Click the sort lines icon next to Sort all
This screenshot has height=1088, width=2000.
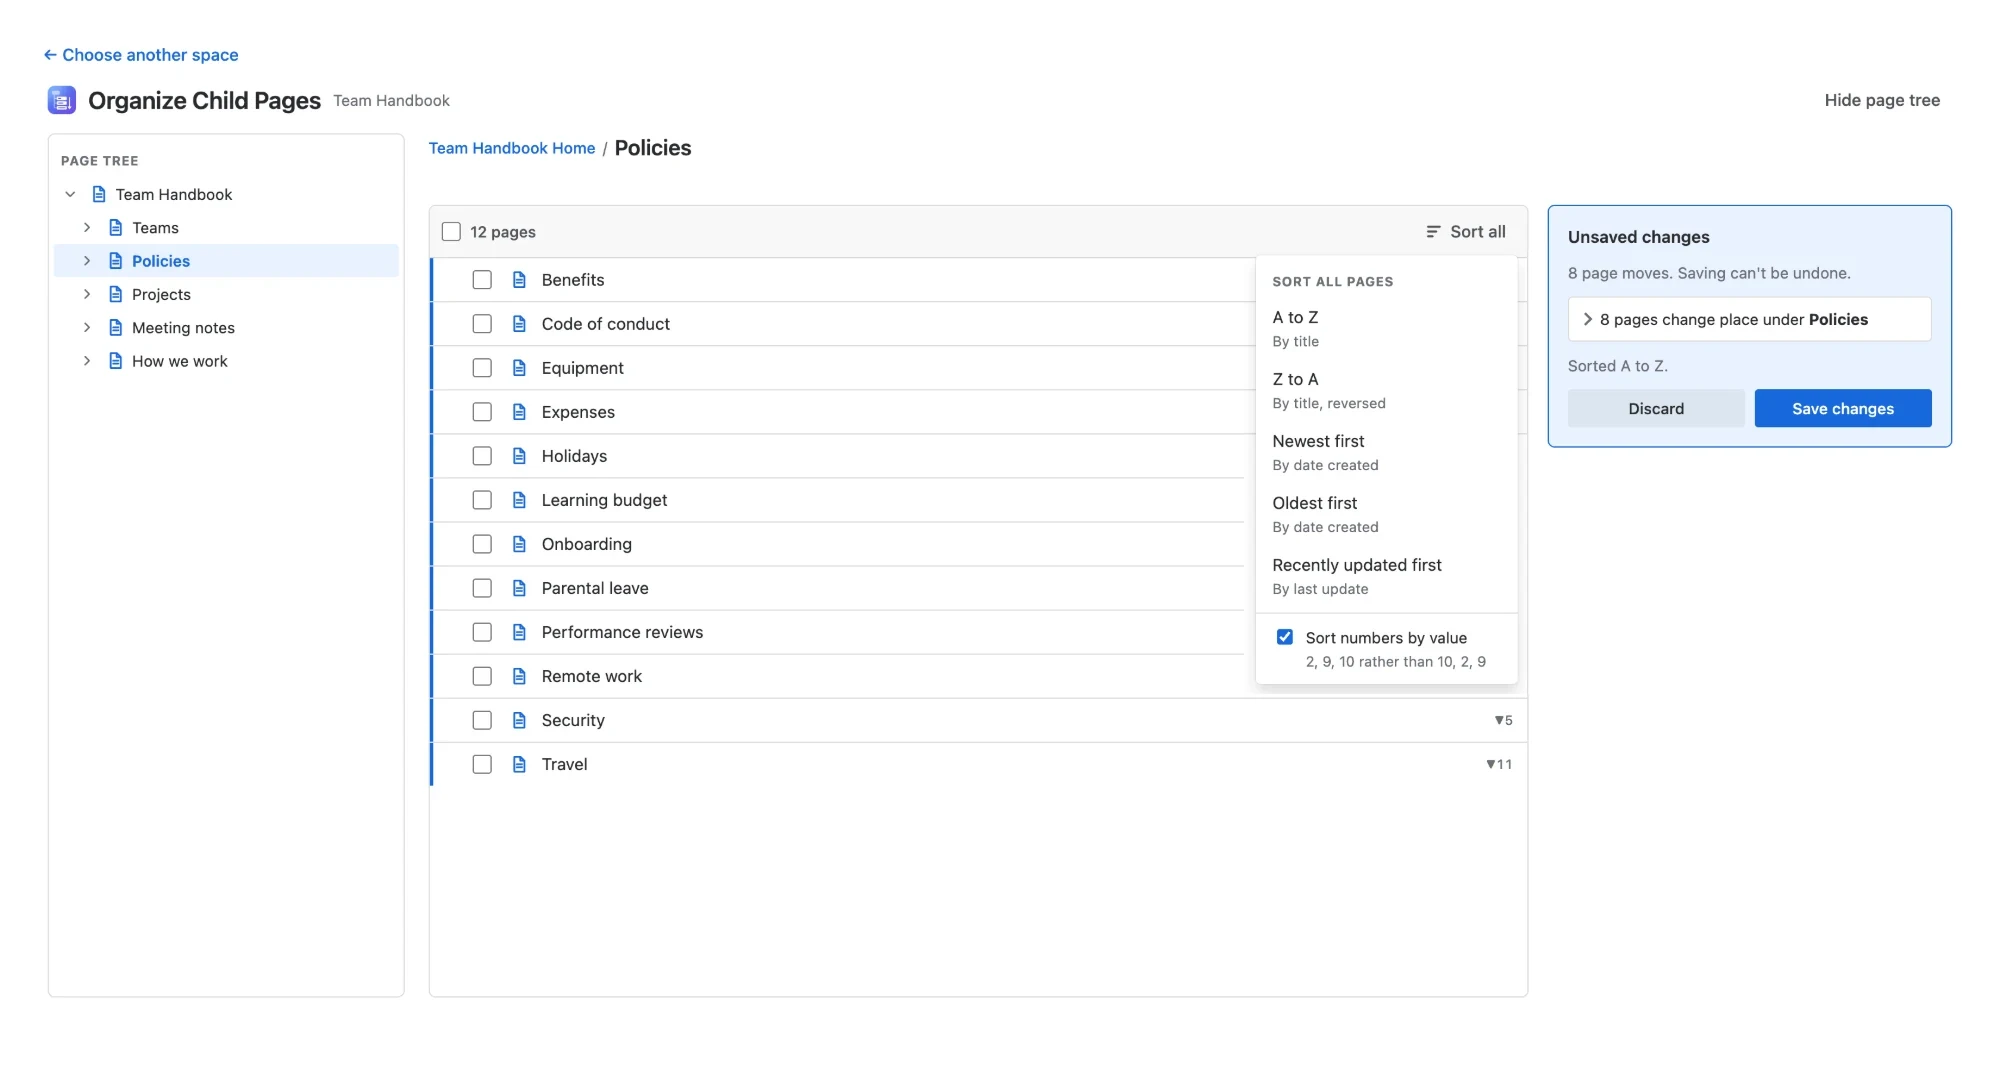pyautogui.click(x=1433, y=232)
